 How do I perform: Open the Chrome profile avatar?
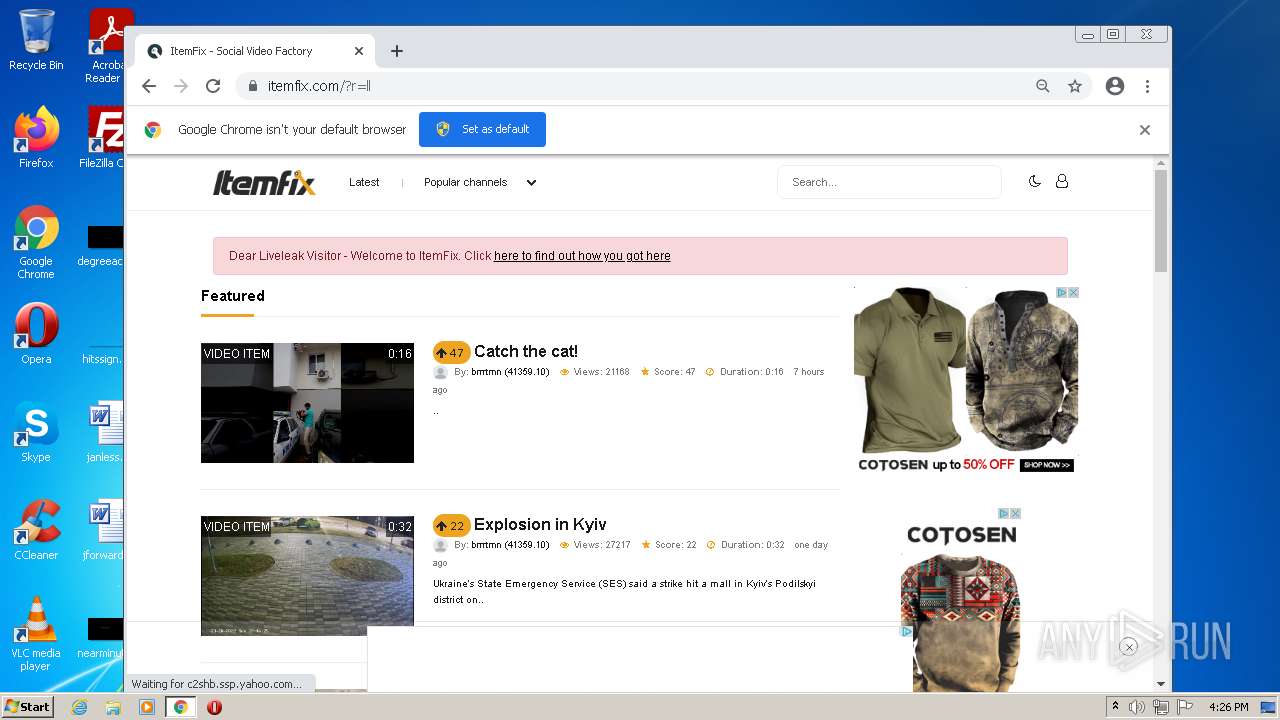point(1115,86)
